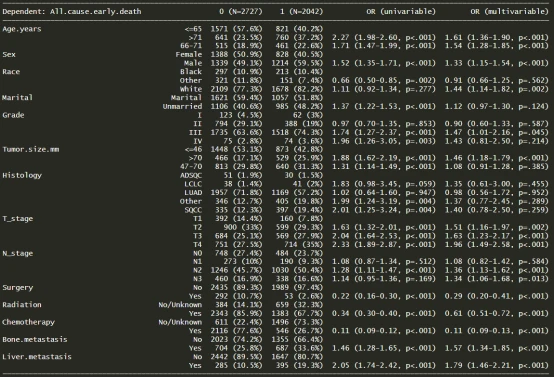The height and width of the screenshot is (378, 554).
Task: Click the Chemotherapy variable label
Action: click(29, 322)
